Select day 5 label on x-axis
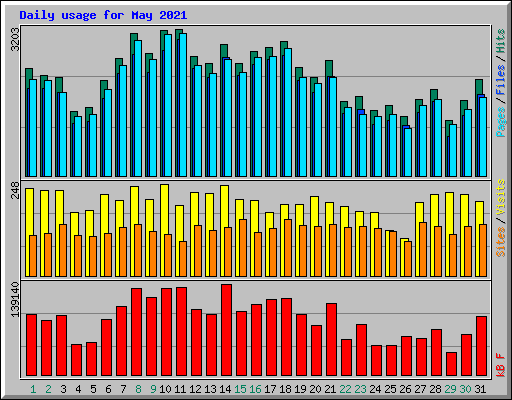Viewport: 512px width, 400px height. [x=93, y=389]
